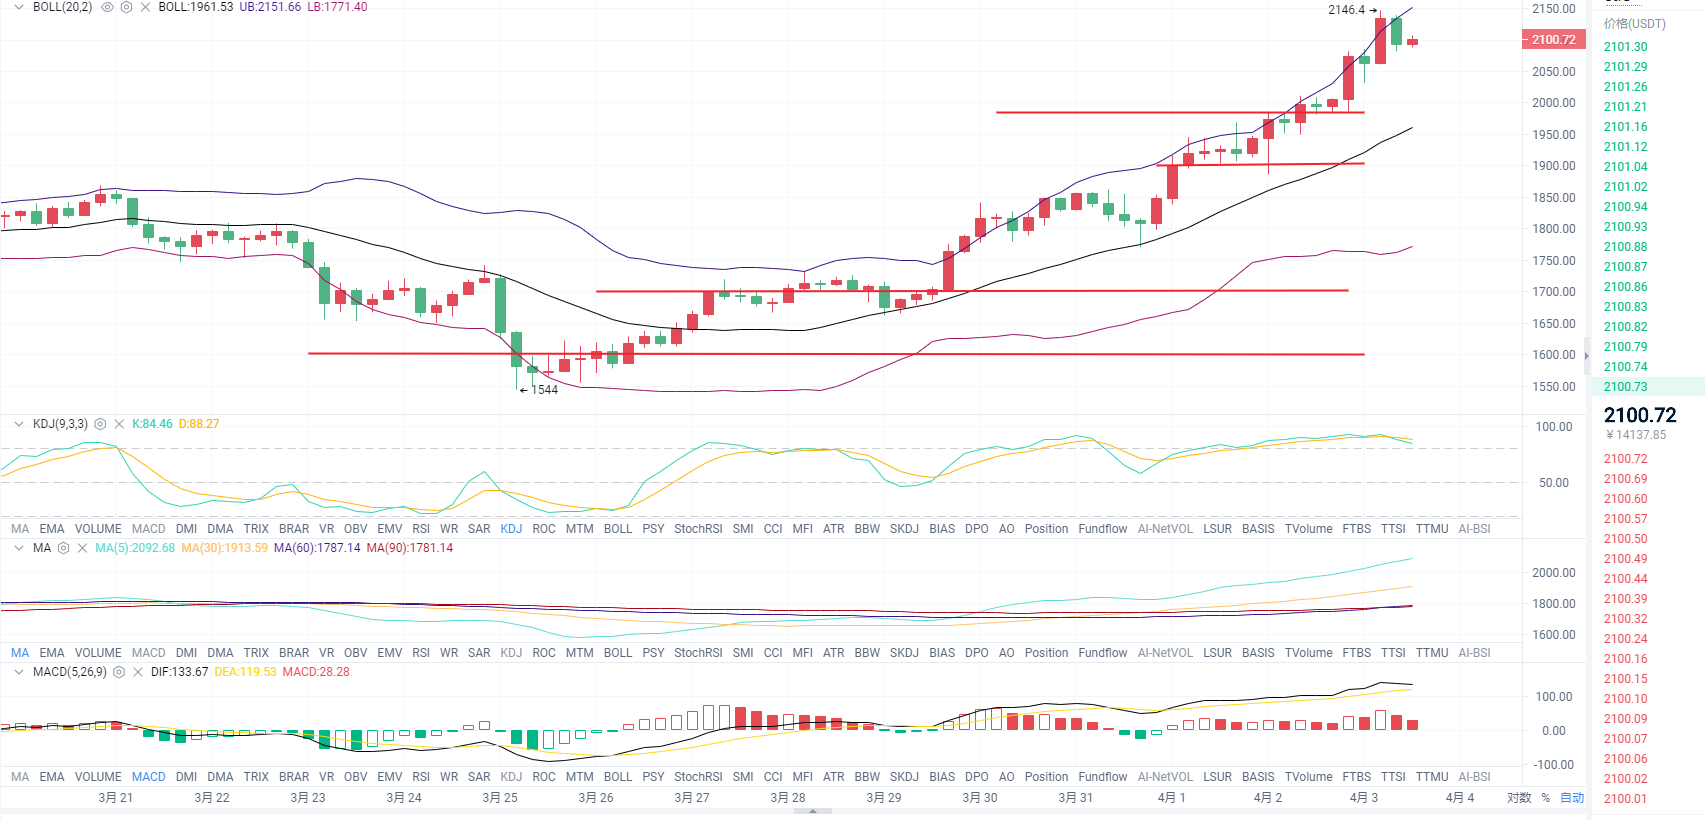
Task: Select BASIS tab in the MACD panel row
Action: [1258, 777]
